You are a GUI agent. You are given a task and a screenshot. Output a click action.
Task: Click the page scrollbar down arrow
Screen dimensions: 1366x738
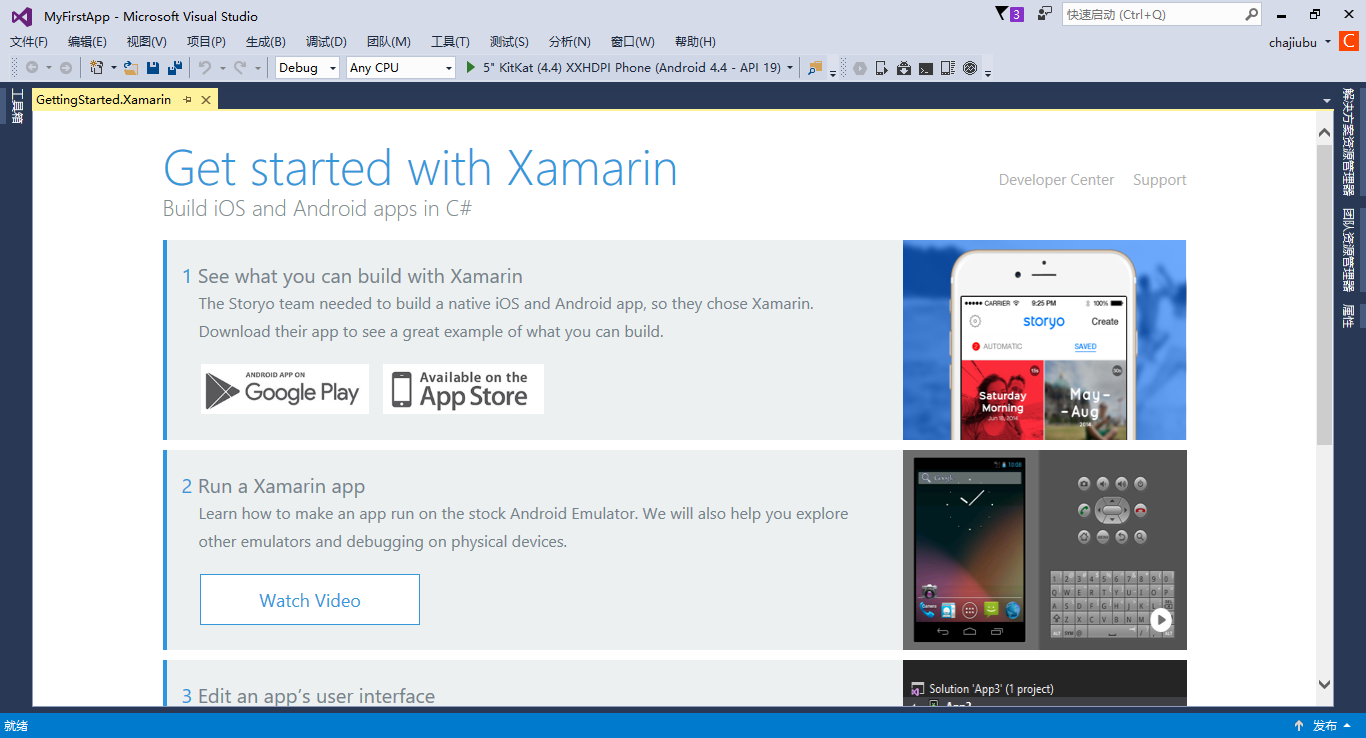pos(1325,685)
